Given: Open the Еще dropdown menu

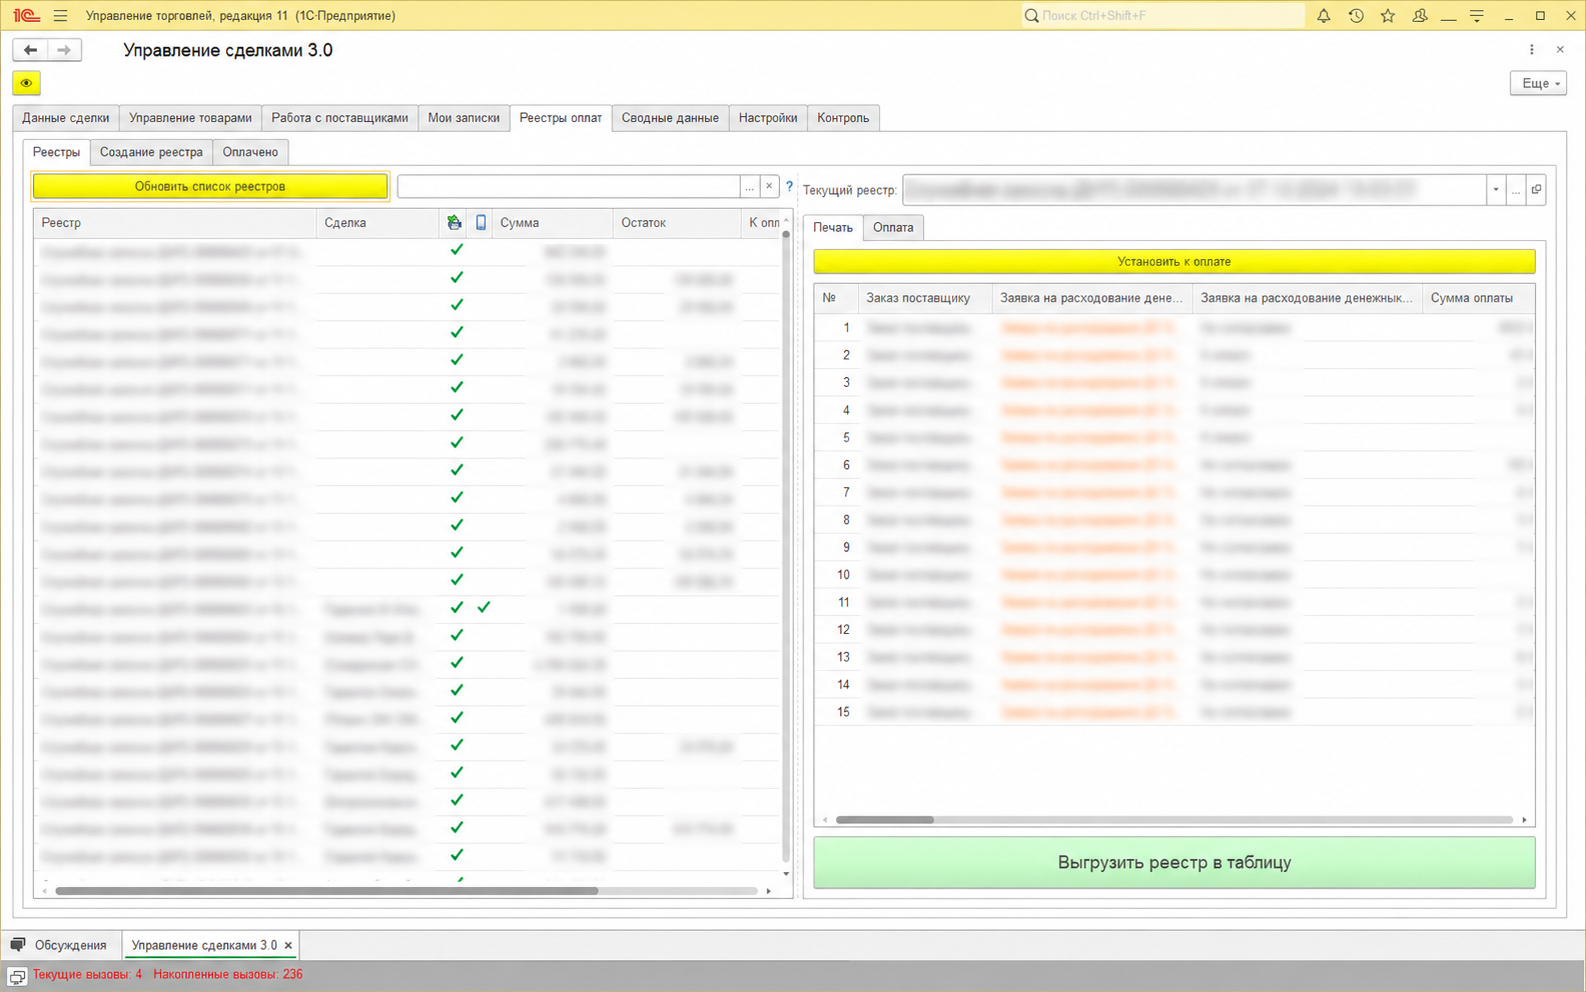Looking at the screenshot, I should click(1538, 83).
